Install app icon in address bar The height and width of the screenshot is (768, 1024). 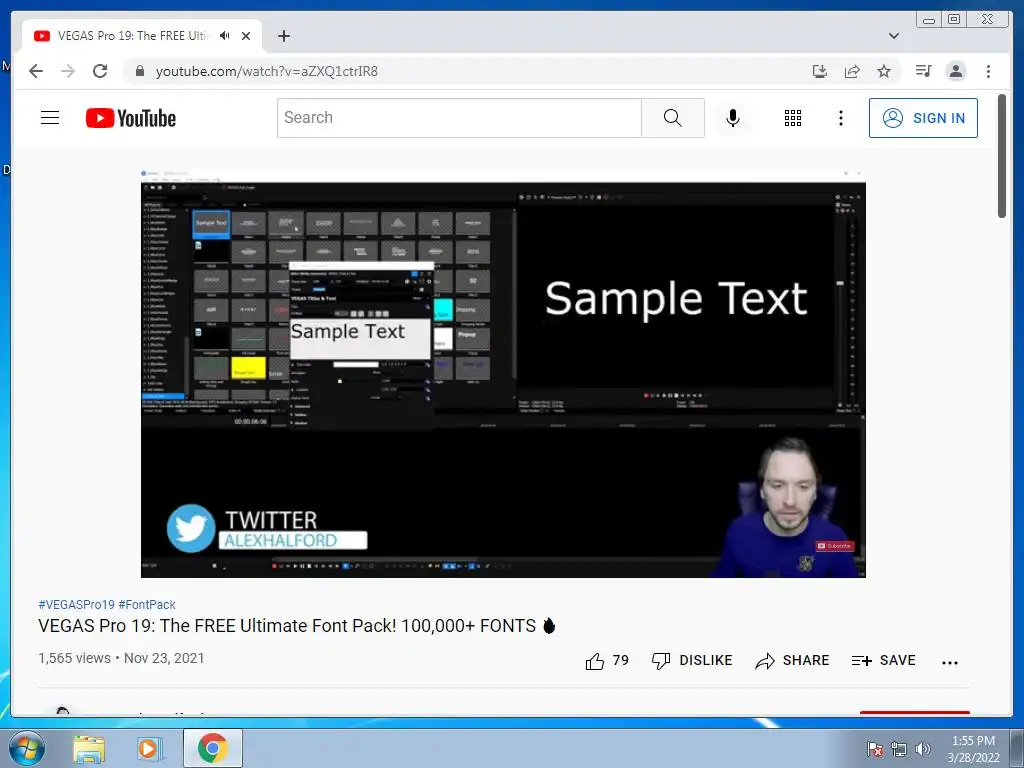tap(820, 71)
